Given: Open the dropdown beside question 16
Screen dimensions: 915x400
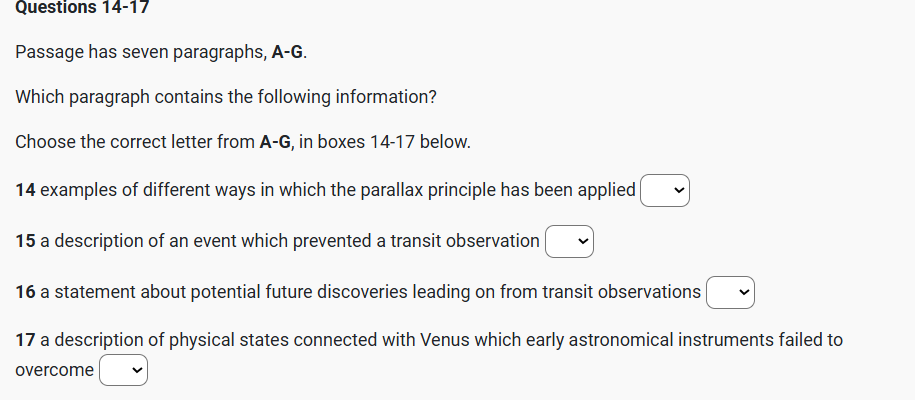Looking at the screenshot, I should tap(730, 292).
